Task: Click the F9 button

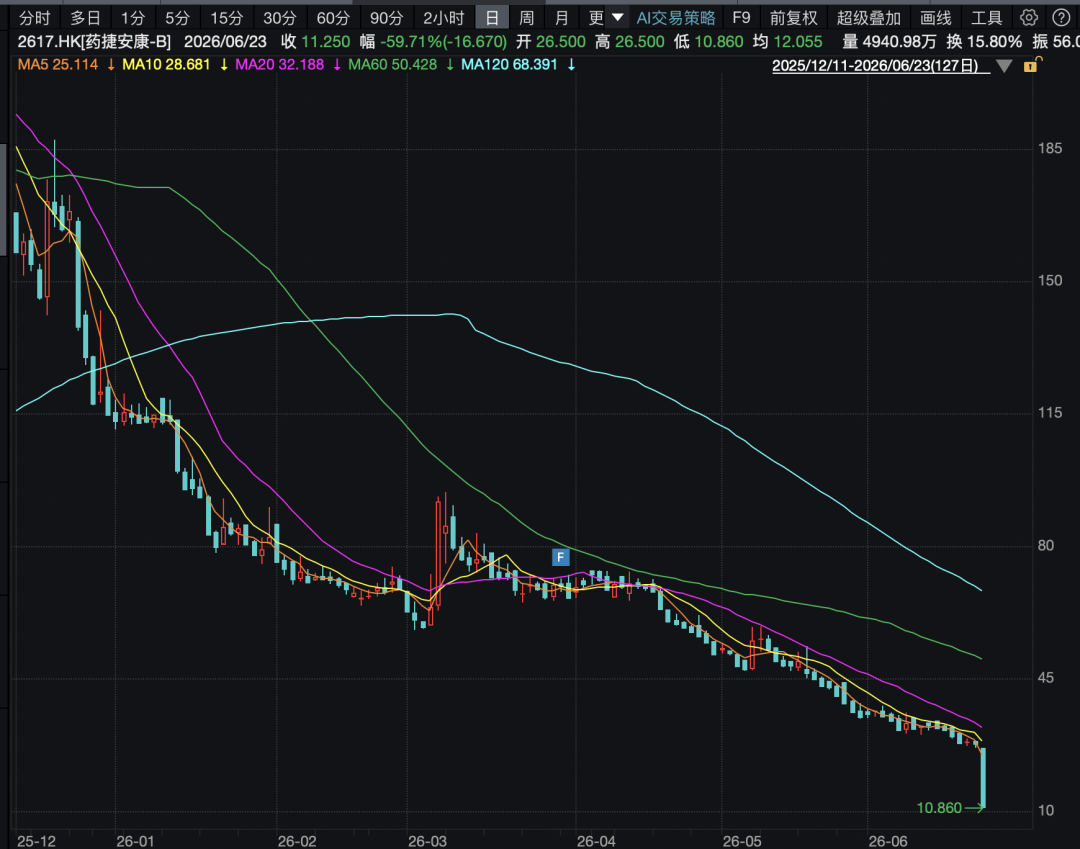Action: (741, 18)
